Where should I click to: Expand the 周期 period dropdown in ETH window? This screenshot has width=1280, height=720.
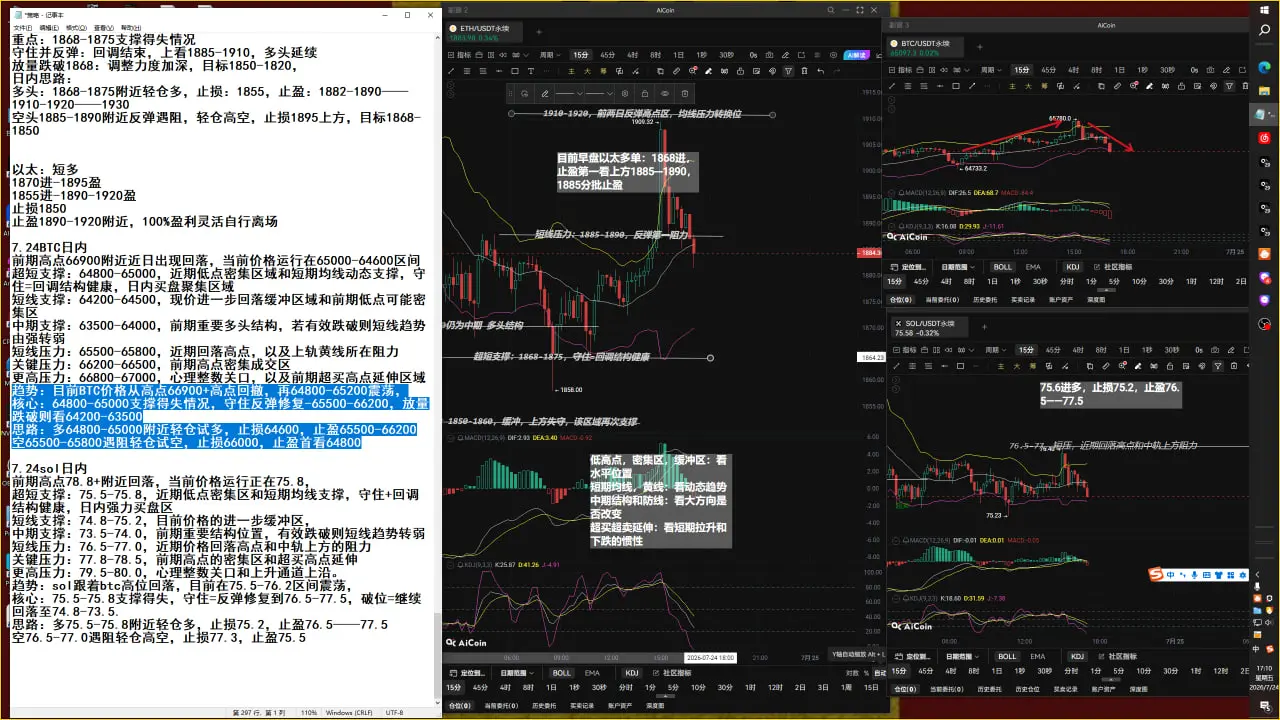(550, 55)
